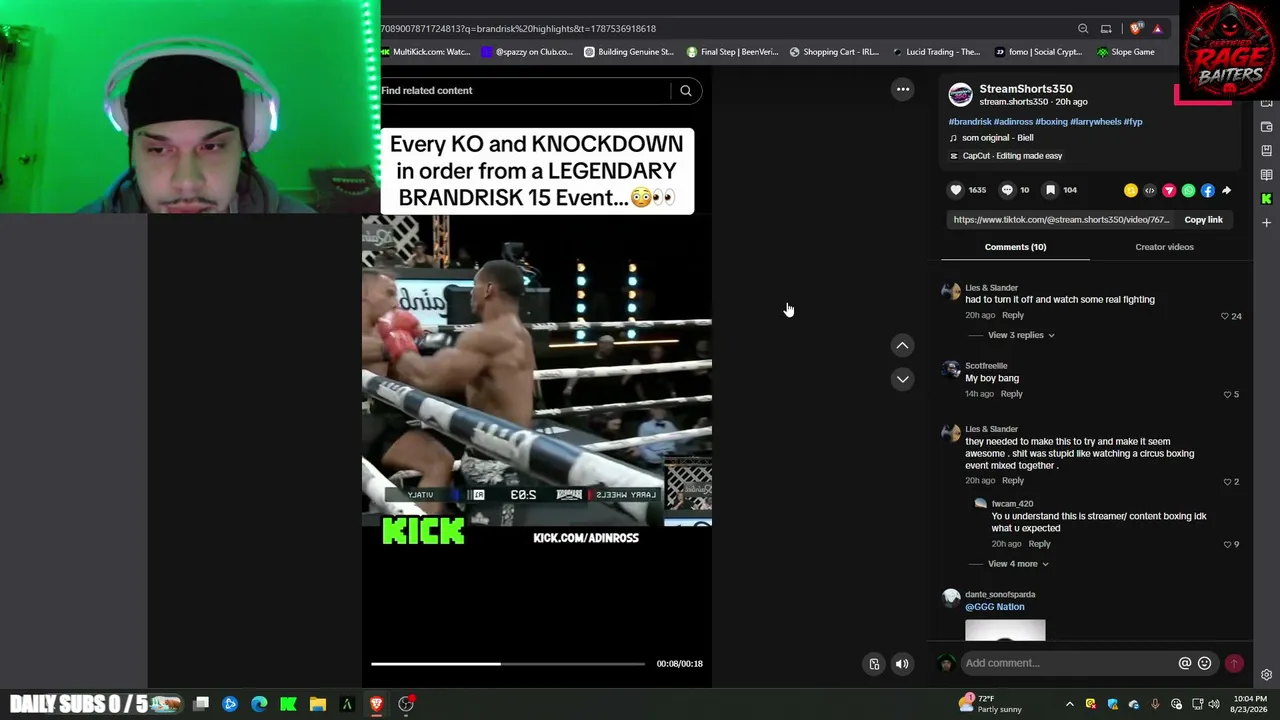
Task: Open the @GGG Nation mention
Action: 995,607
